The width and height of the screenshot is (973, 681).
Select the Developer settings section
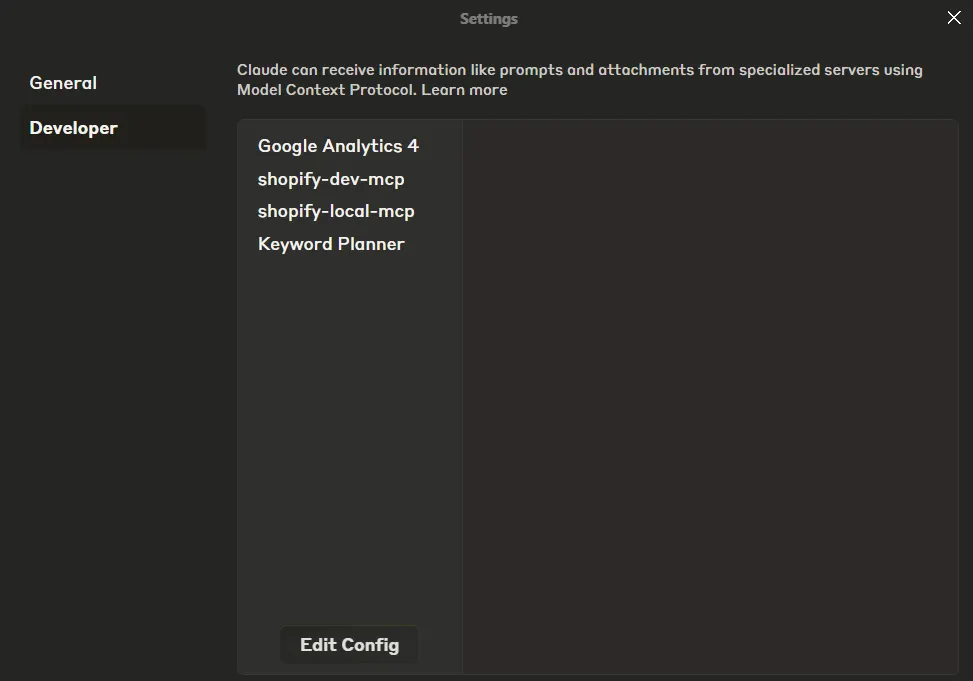(113, 127)
